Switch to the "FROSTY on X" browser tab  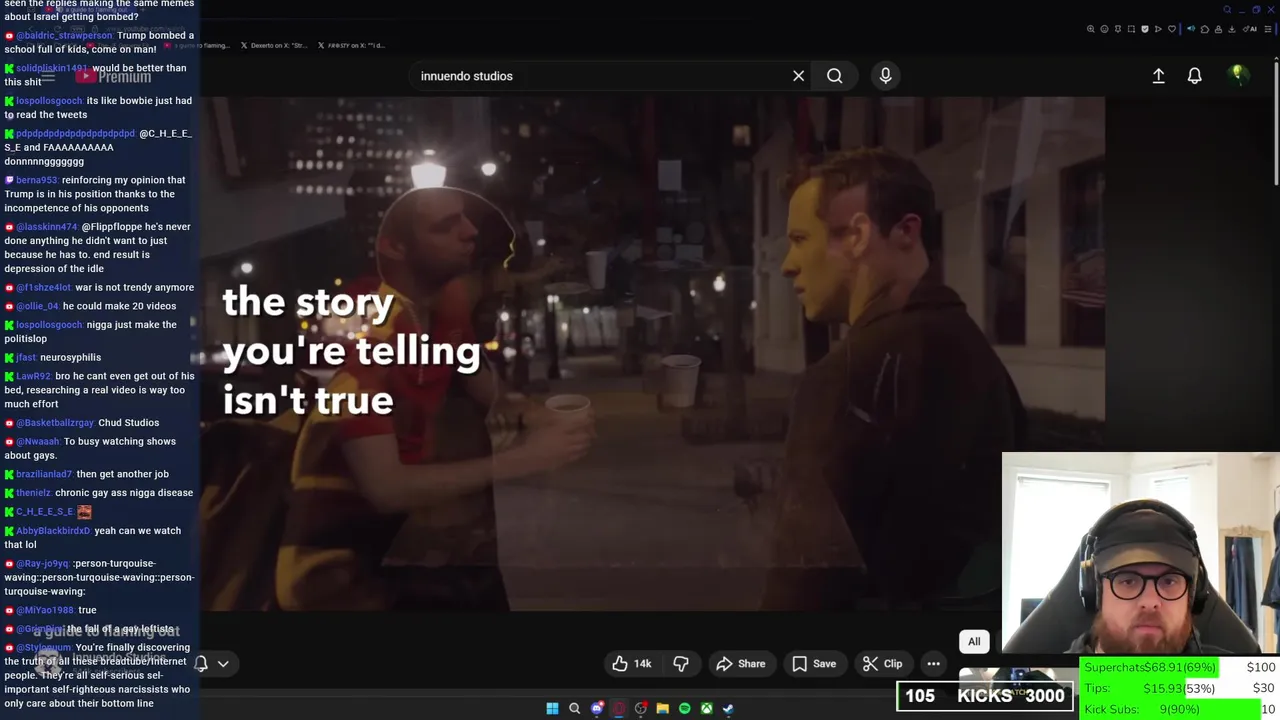351,45
